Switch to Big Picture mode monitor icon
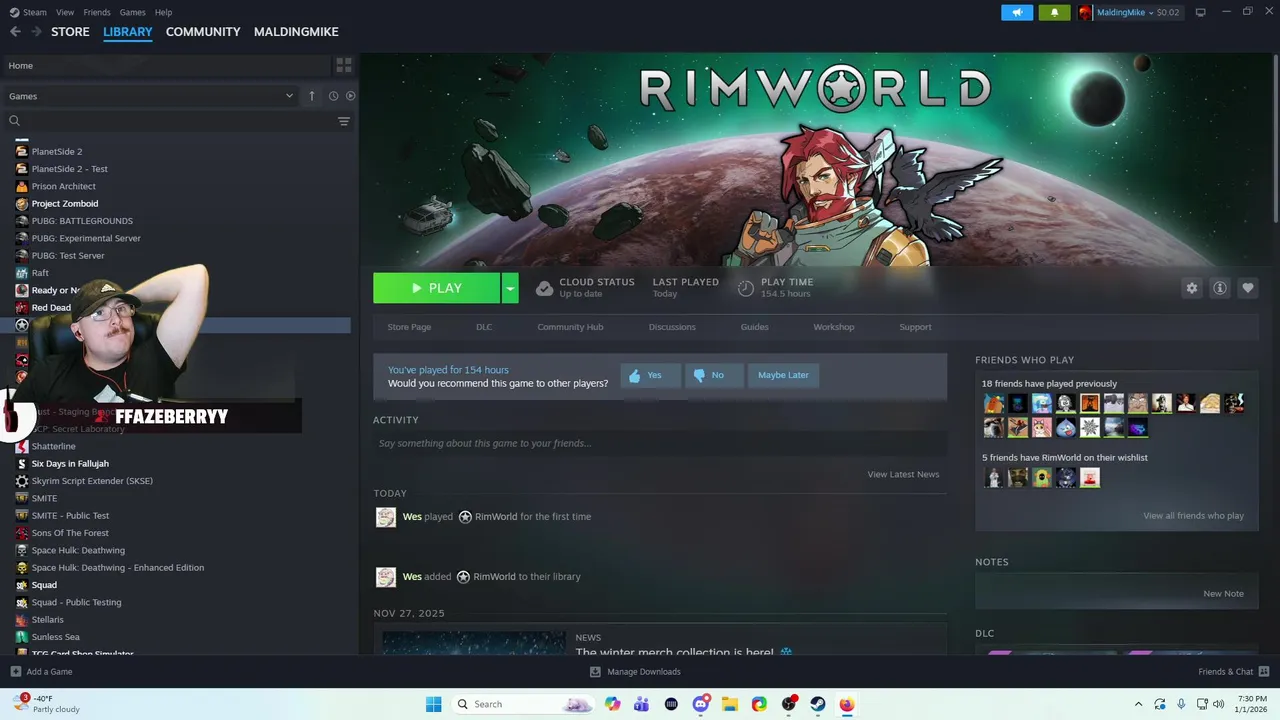 tap(1201, 12)
